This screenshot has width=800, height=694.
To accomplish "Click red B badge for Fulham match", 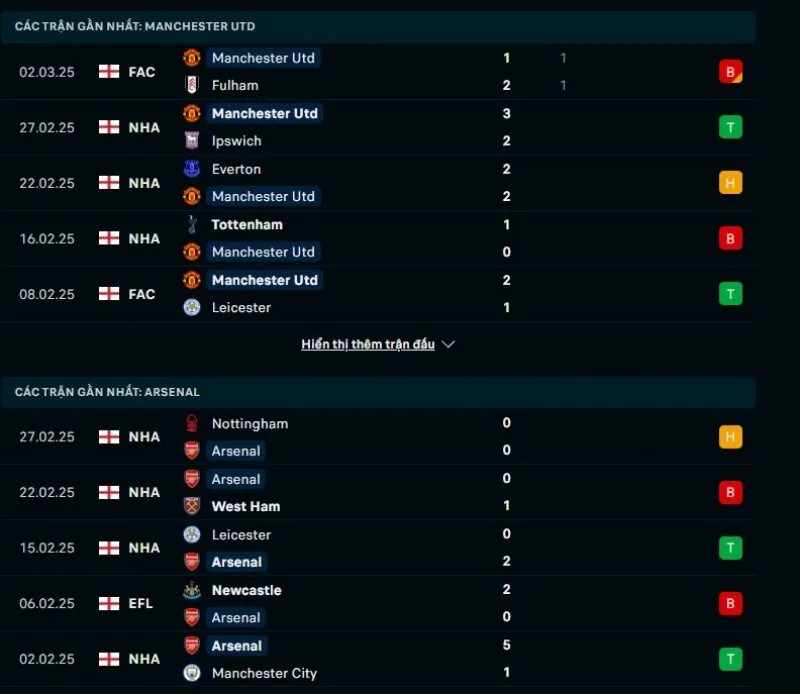I will point(730,71).
